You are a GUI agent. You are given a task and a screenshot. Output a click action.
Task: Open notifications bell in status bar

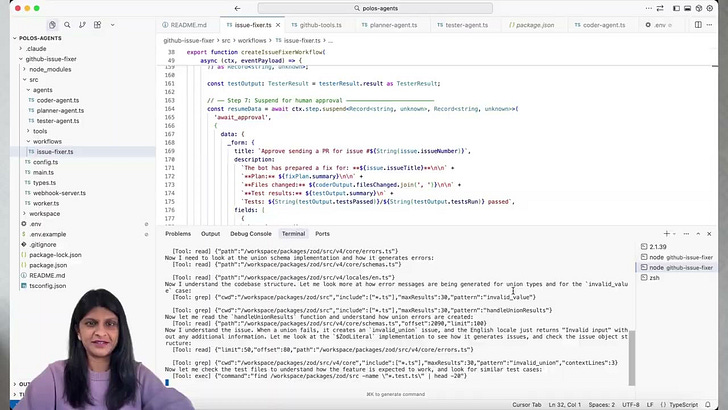tap(708, 405)
